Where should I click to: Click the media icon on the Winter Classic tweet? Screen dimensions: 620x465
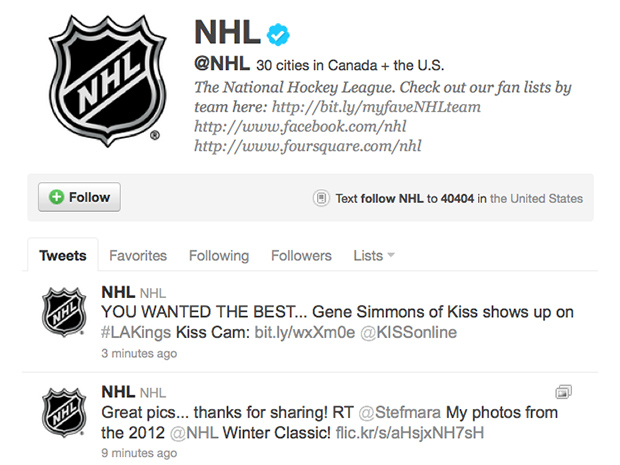coord(563,391)
